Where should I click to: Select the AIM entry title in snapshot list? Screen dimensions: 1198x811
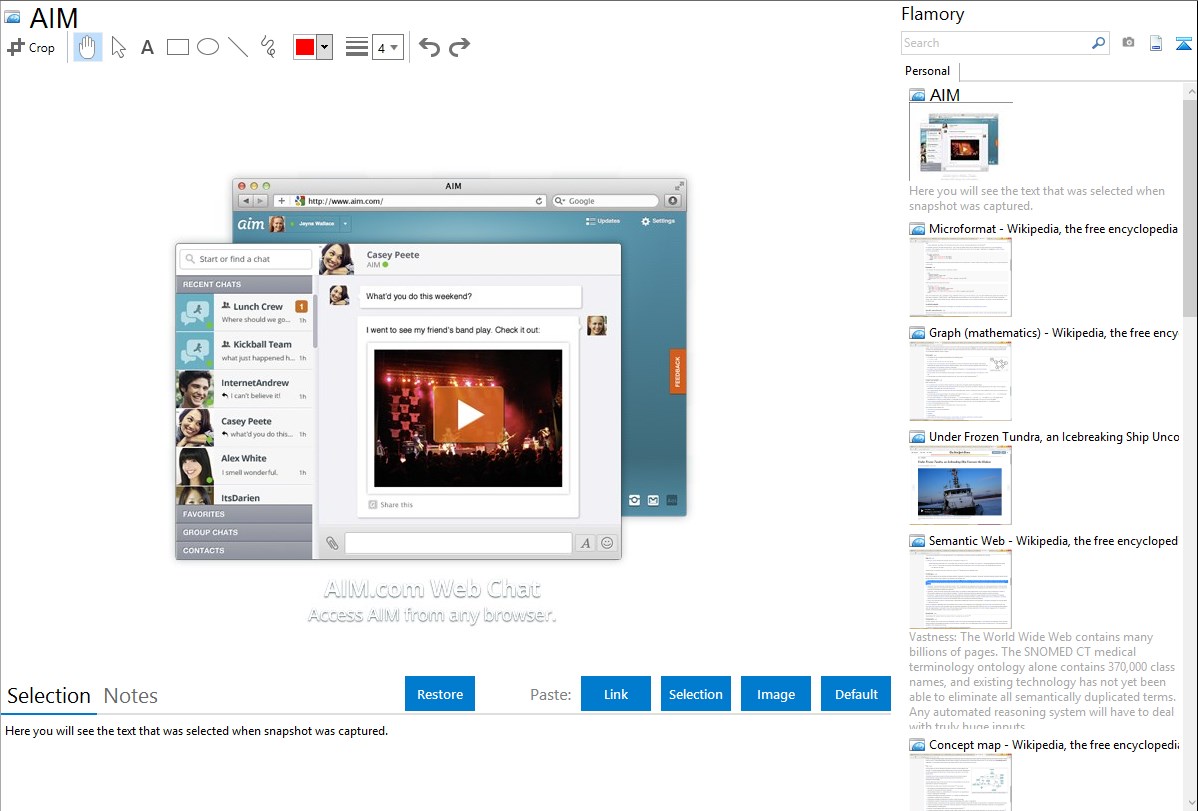point(944,95)
